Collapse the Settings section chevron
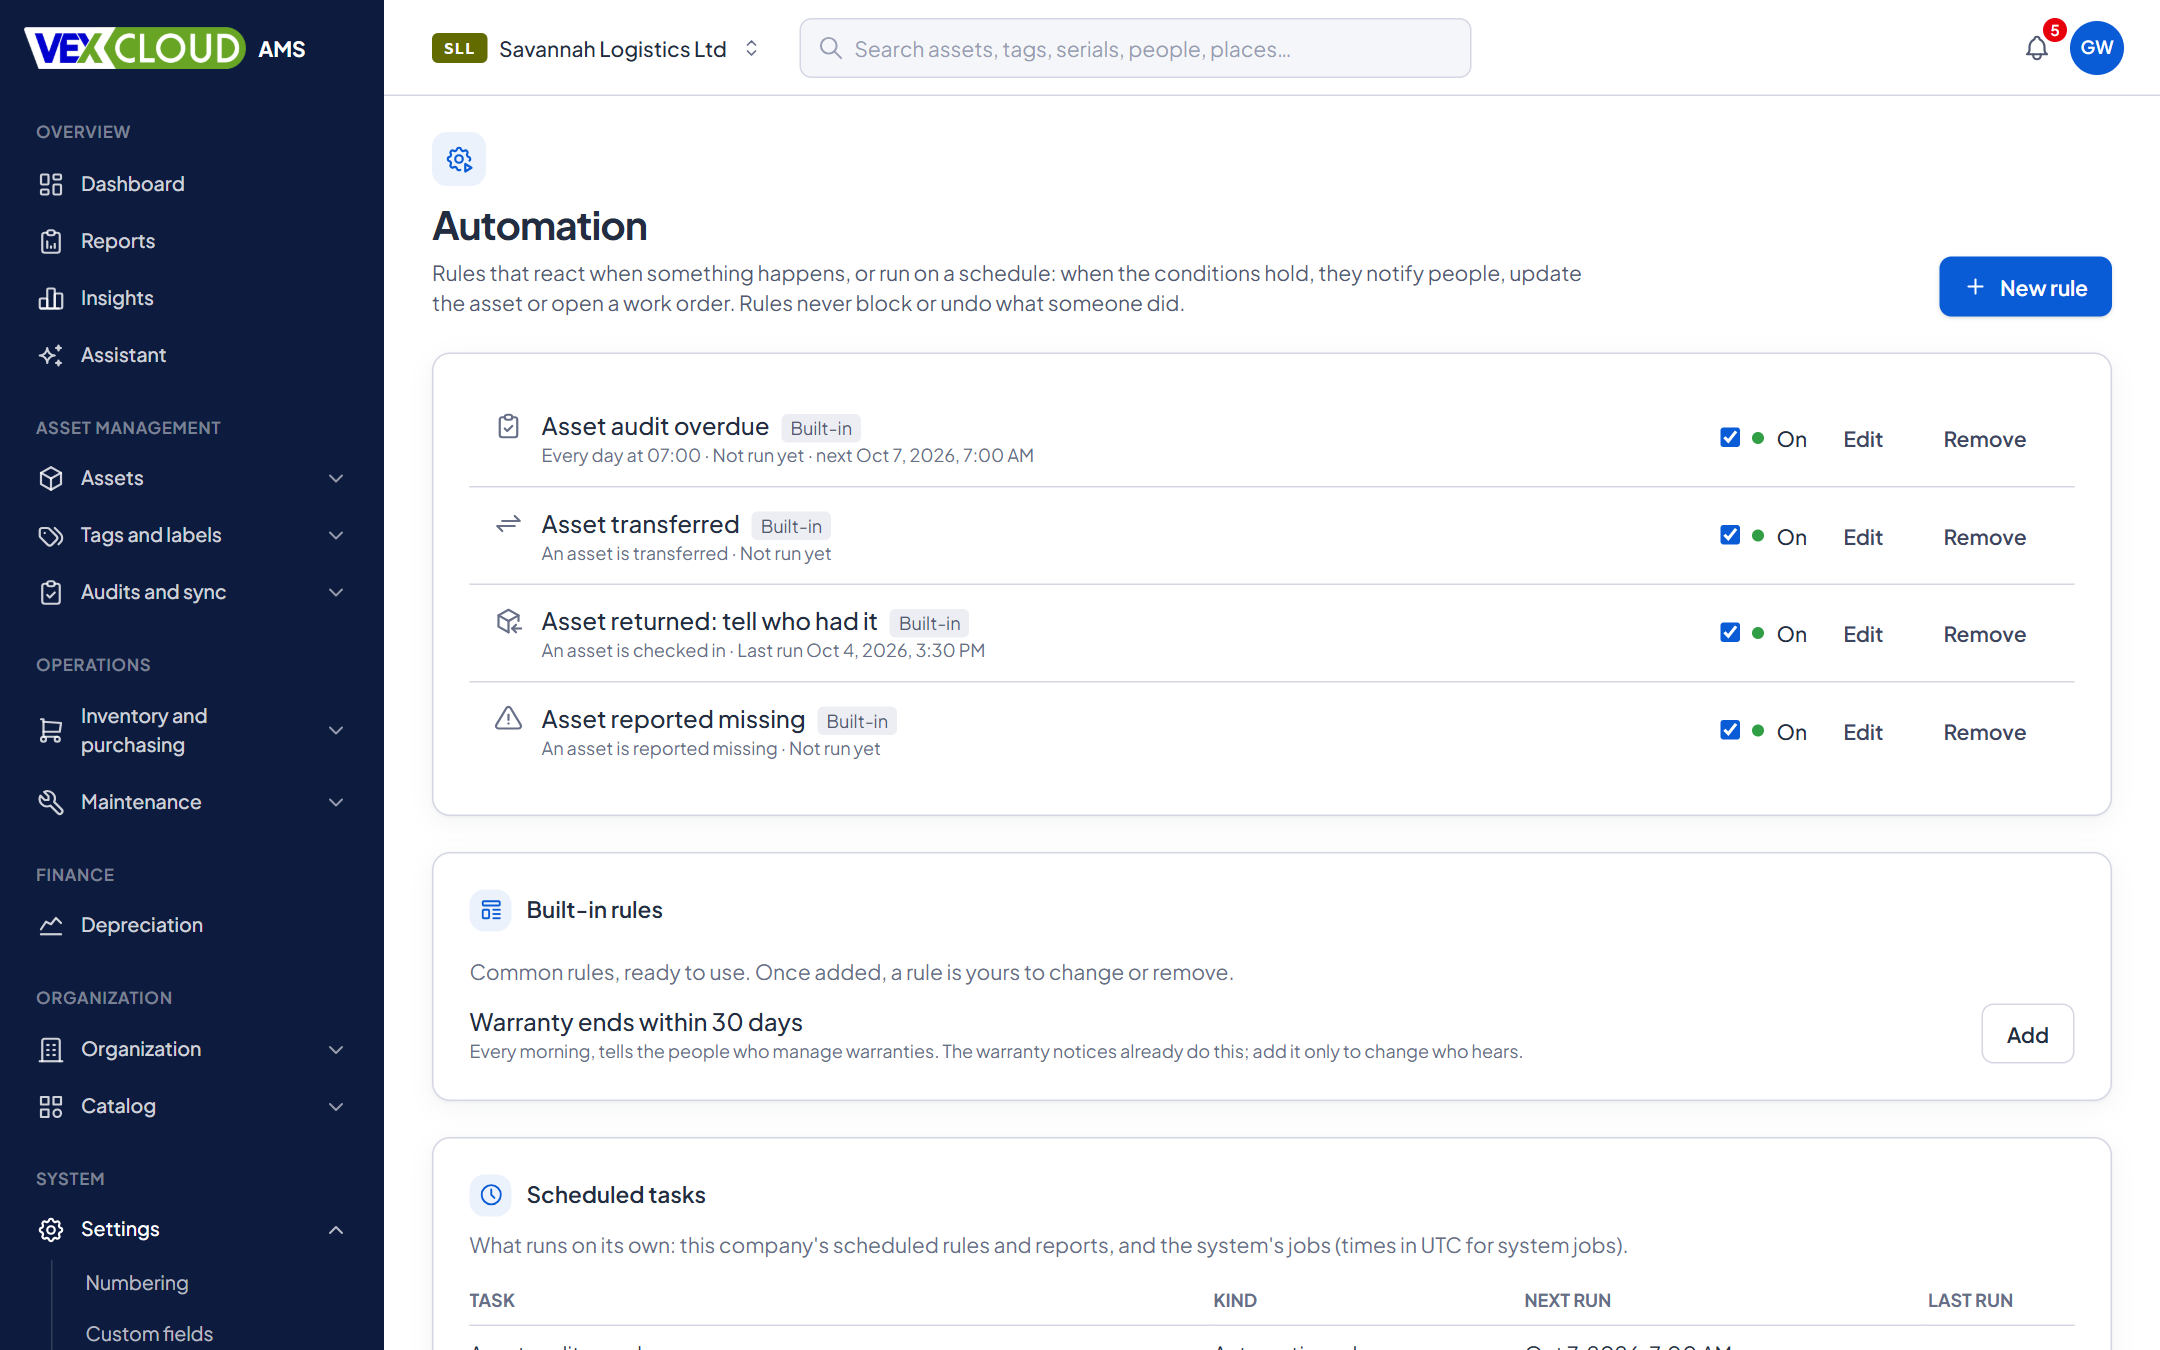This screenshot has width=2160, height=1350. [x=336, y=1229]
